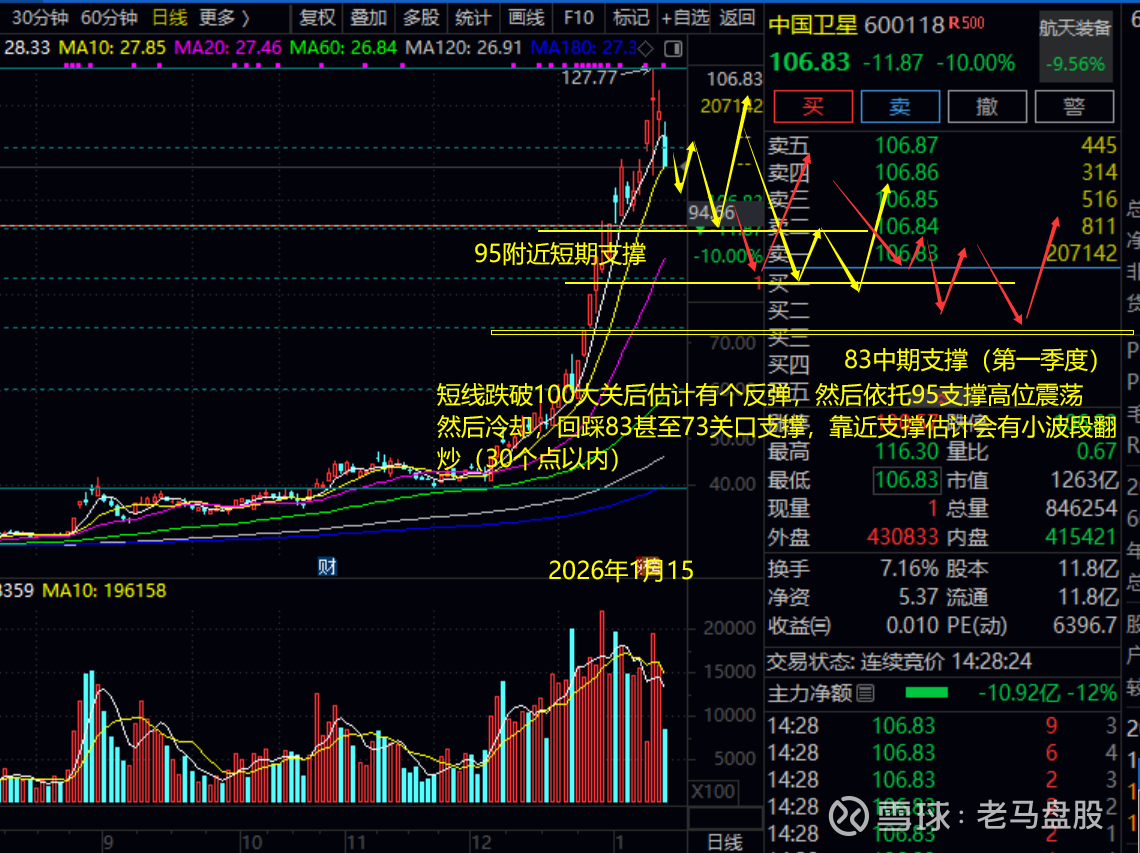Click the 量比 value 0.67

click(1096, 452)
